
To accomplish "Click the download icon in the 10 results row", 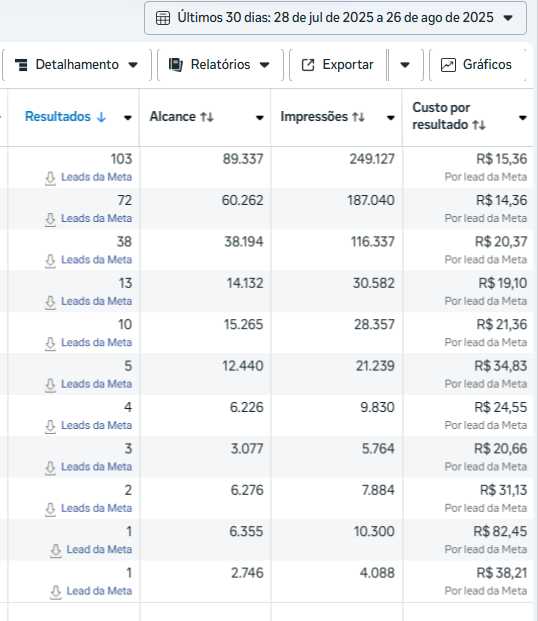I will (50, 344).
